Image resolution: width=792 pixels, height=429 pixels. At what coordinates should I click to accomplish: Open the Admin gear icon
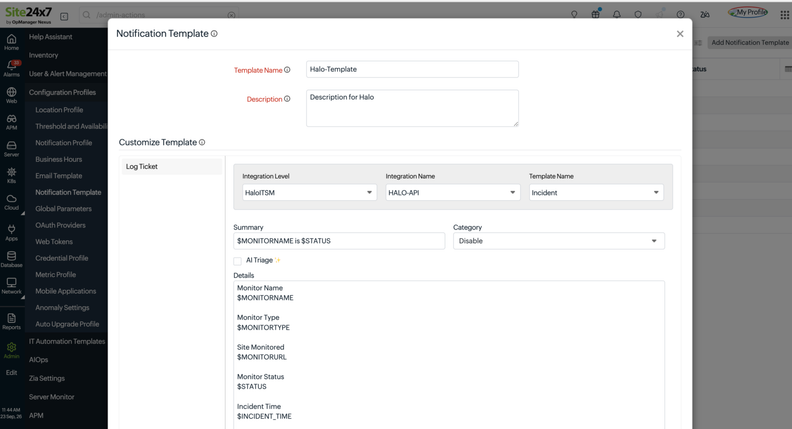[x=11, y=350]
